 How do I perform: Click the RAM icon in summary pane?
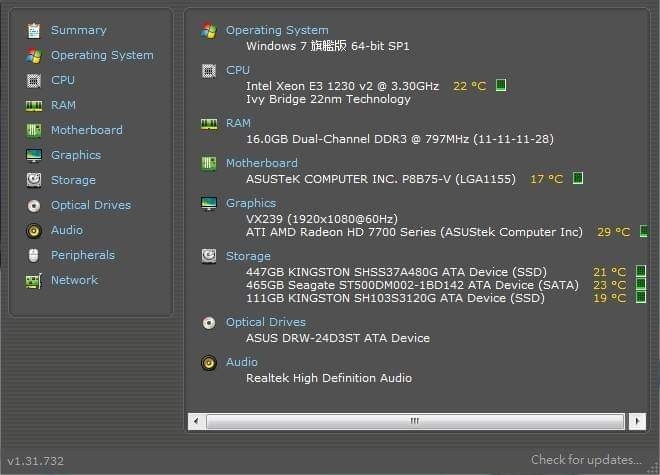[209, 123]
